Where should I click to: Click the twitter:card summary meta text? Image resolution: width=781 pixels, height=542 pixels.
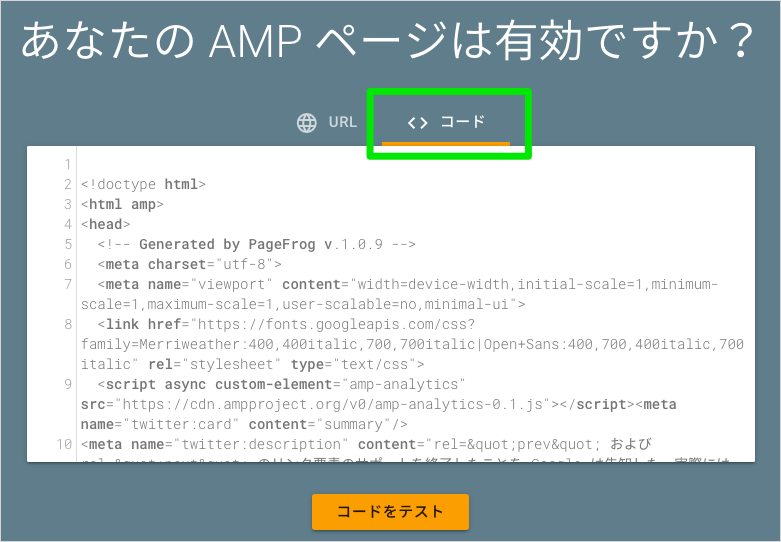pyautogui.click(x=244, y=424)
